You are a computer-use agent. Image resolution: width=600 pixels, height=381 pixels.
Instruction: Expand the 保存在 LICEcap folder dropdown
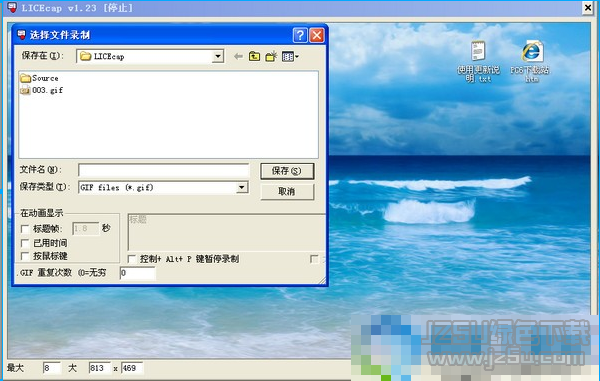click(x=218, y=56)
